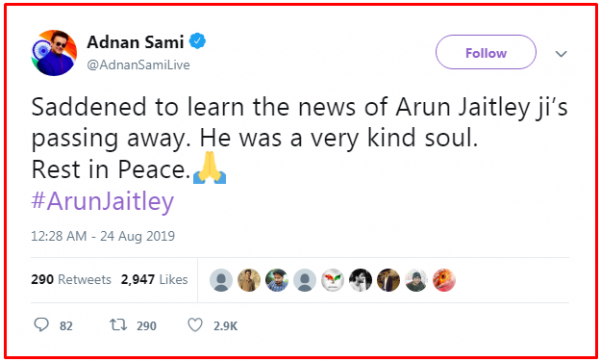Click the blue verified badge

coord(198,41)
